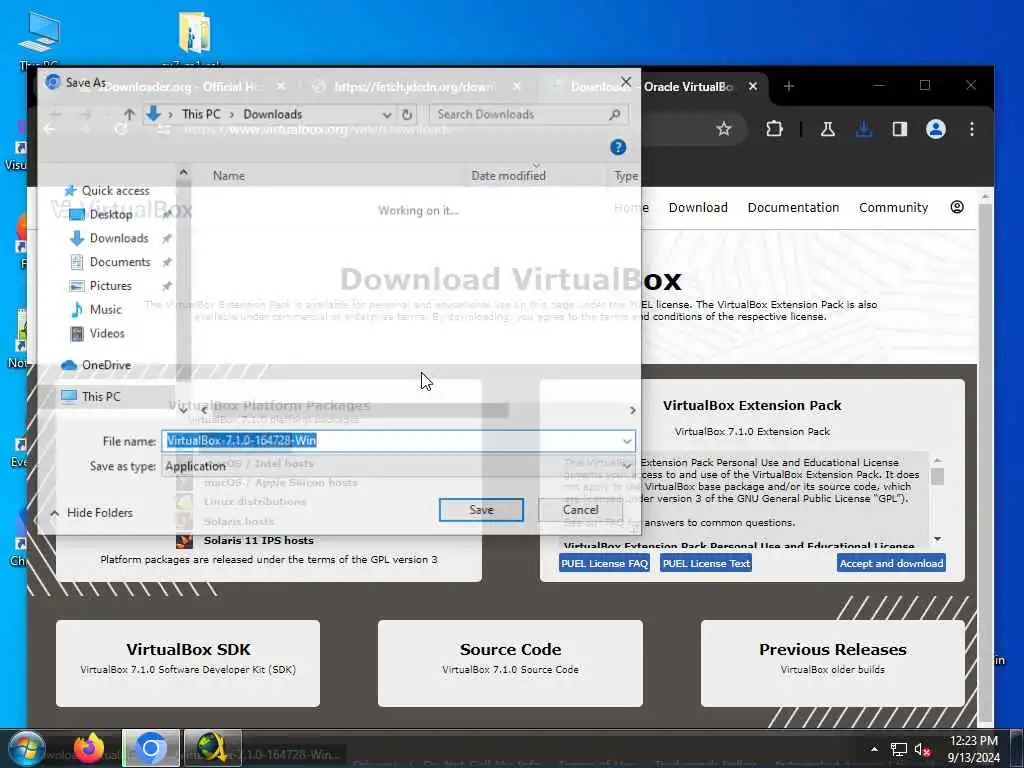This screenshot has height=768, width=1024.
Task: Open This PC desktop icon
Action: pos(39,39)
